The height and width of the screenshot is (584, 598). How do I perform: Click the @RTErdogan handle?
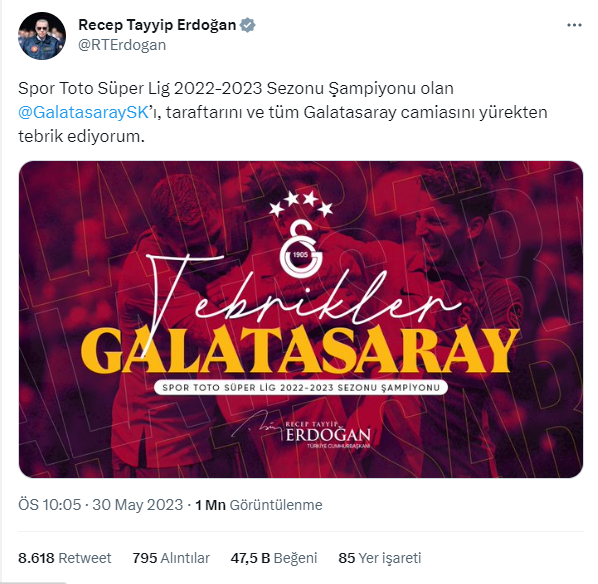coord(122,45)
